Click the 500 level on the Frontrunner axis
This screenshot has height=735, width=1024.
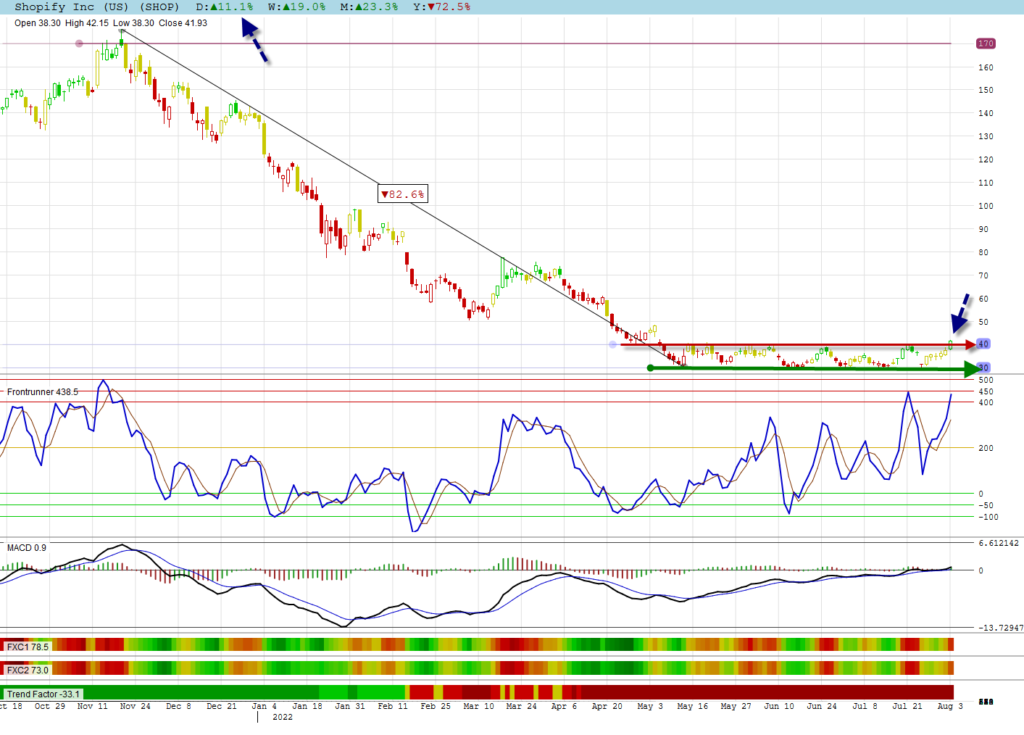point(986,380)
